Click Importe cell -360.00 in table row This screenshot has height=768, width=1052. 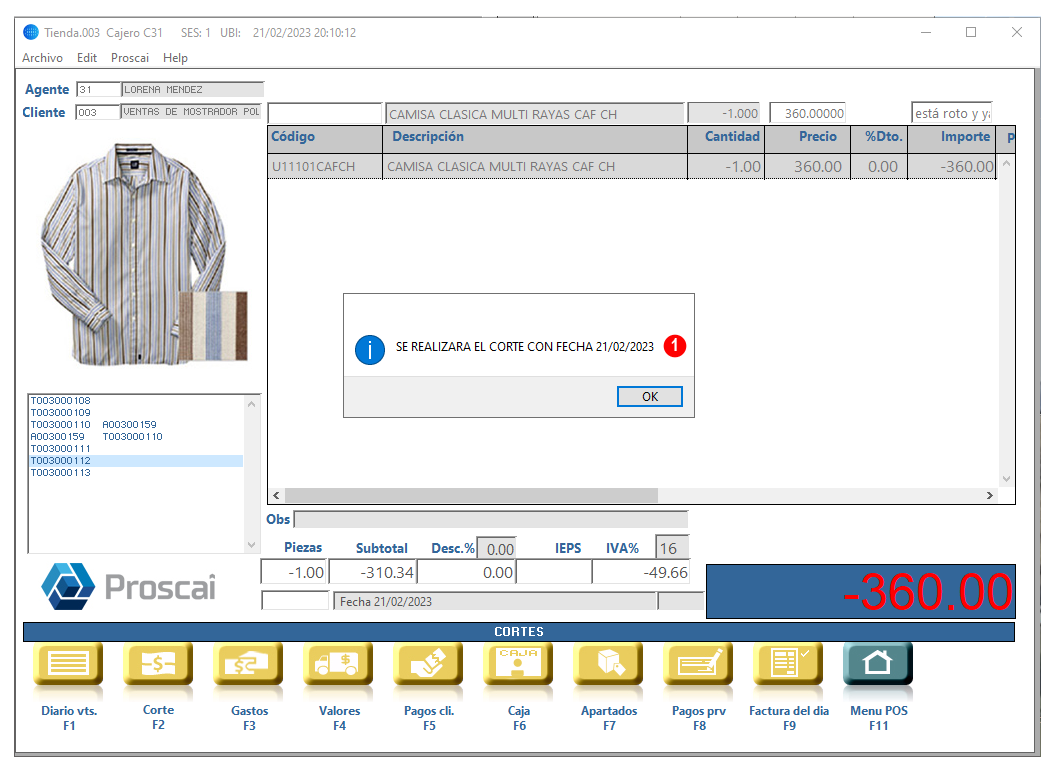951,166
